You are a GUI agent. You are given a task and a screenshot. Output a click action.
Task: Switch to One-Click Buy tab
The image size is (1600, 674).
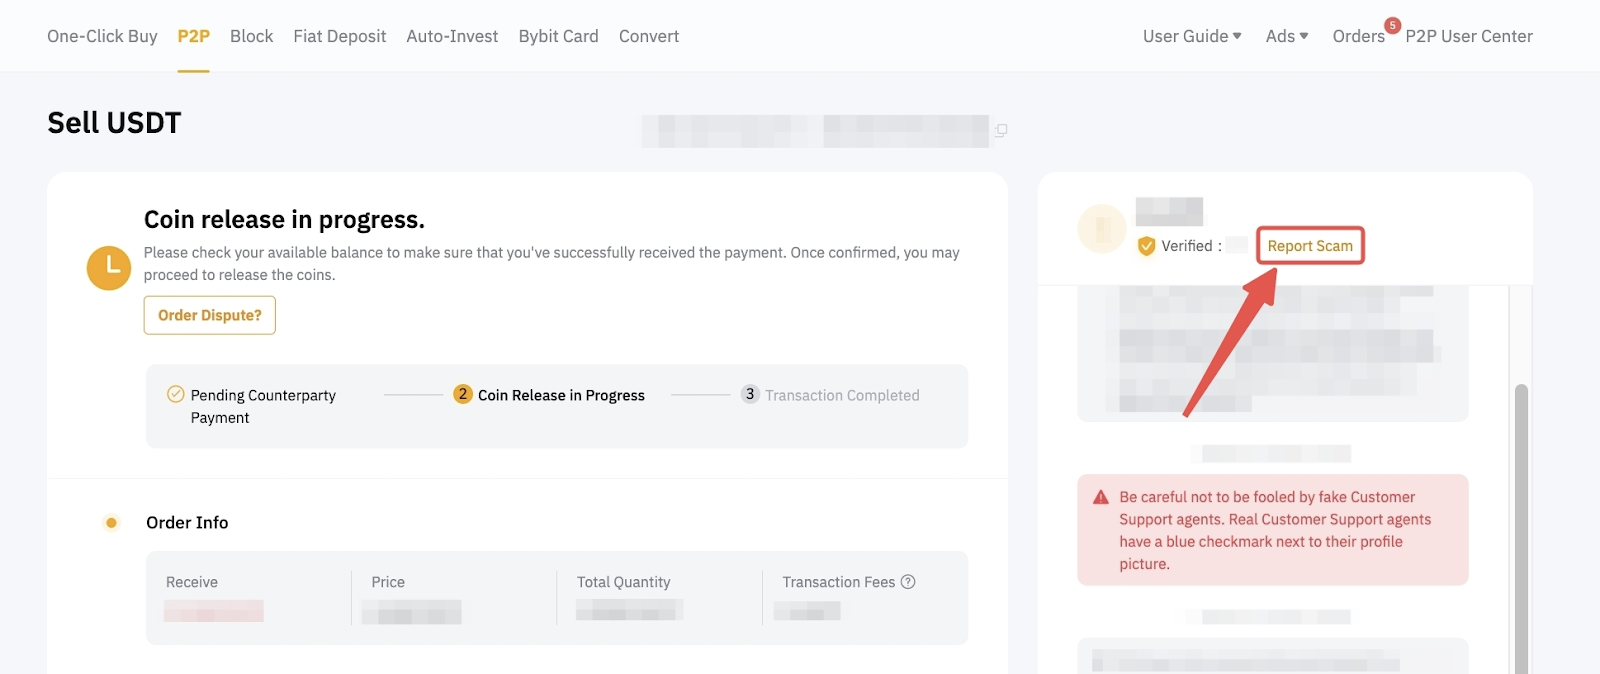click(102, 36)
